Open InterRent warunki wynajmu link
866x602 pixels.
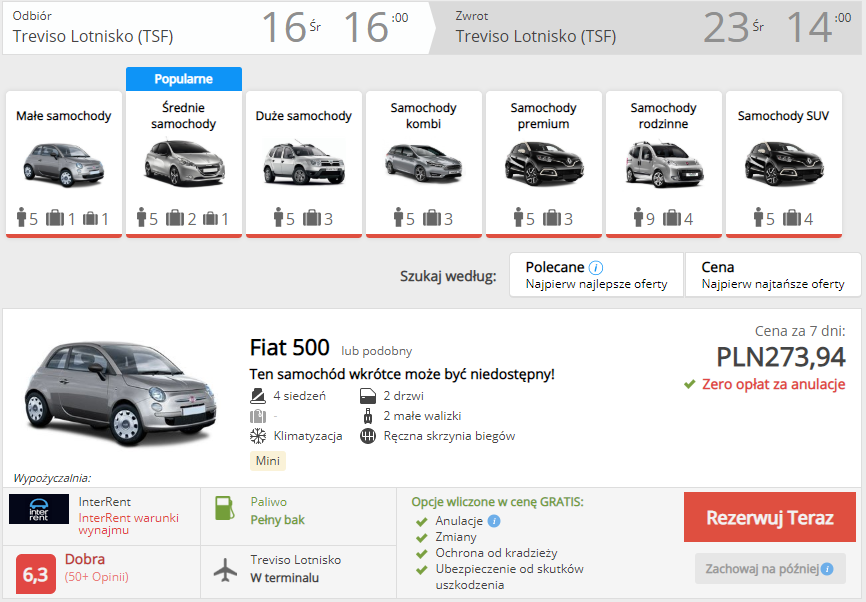(x=129, y=524)
